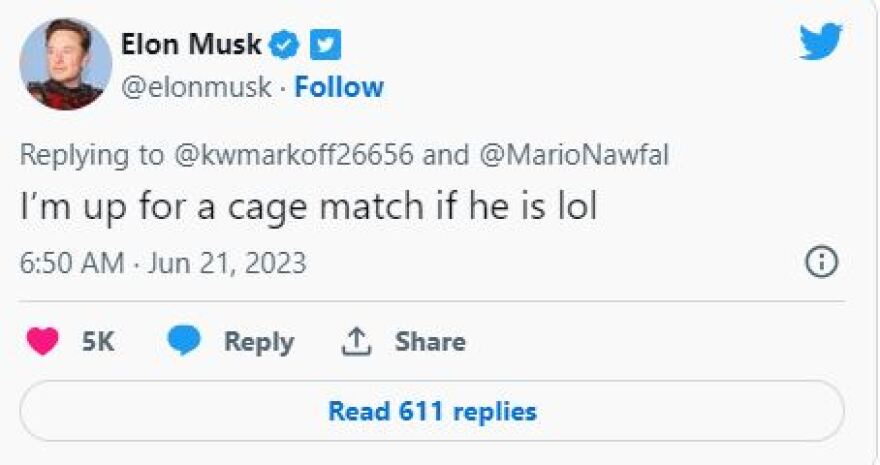Click the share arrow icon
Image resolution: width=880 pixels, height=465 pixels.
point(357,342)
